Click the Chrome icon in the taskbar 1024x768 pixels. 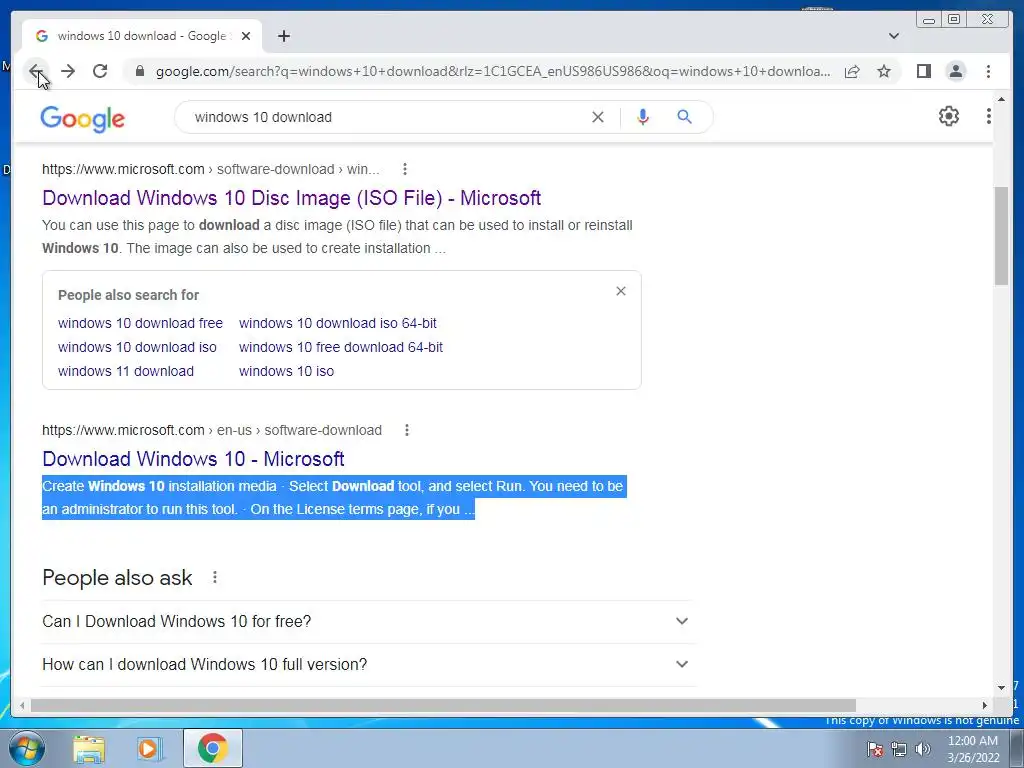[x=212, y=748]
